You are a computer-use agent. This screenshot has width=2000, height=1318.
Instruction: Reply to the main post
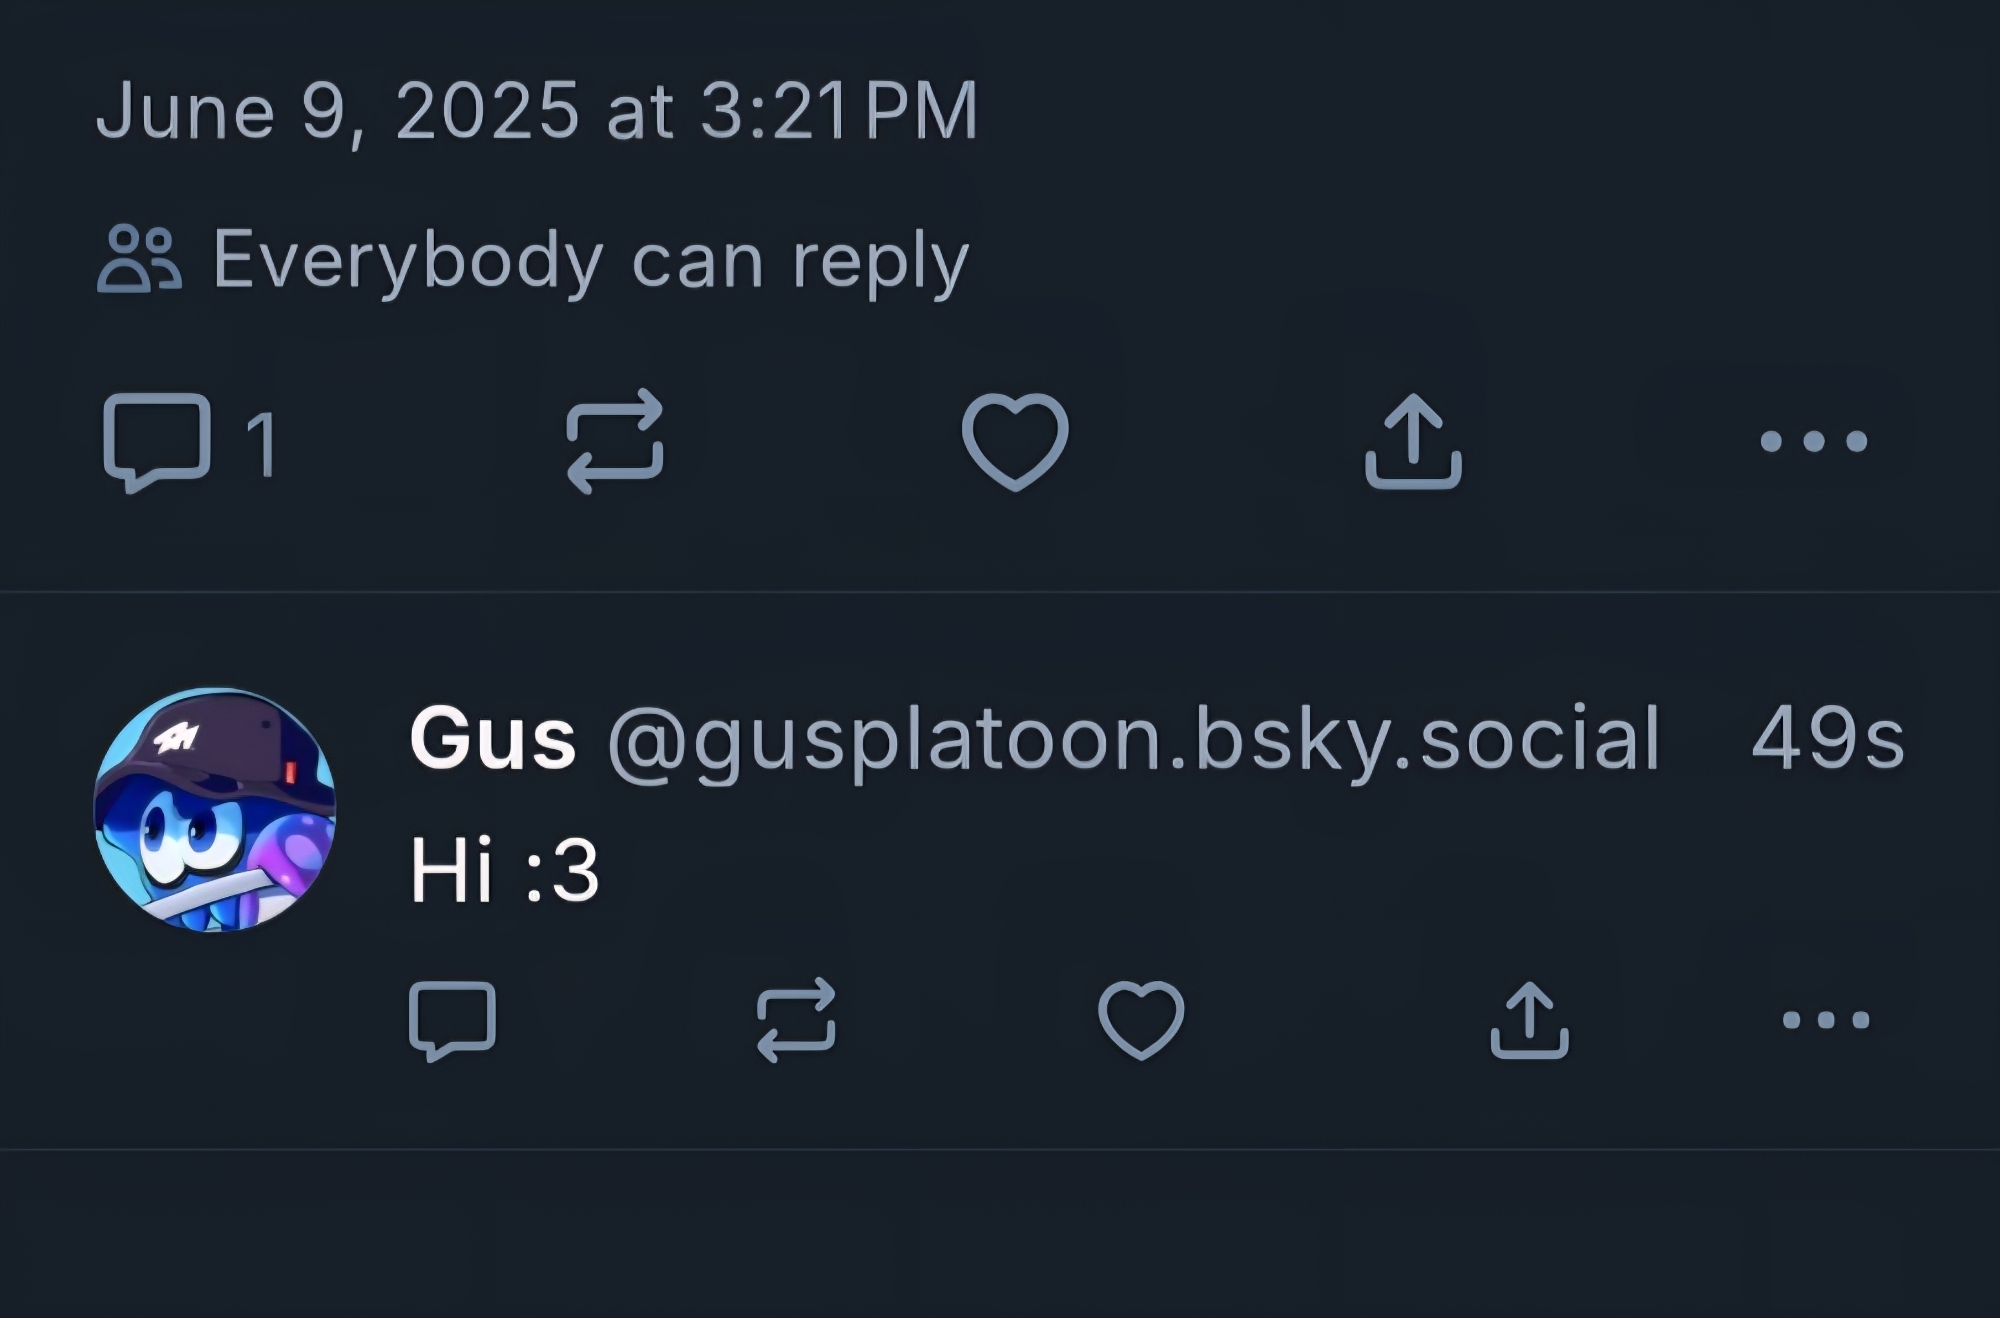coord(157,441)
